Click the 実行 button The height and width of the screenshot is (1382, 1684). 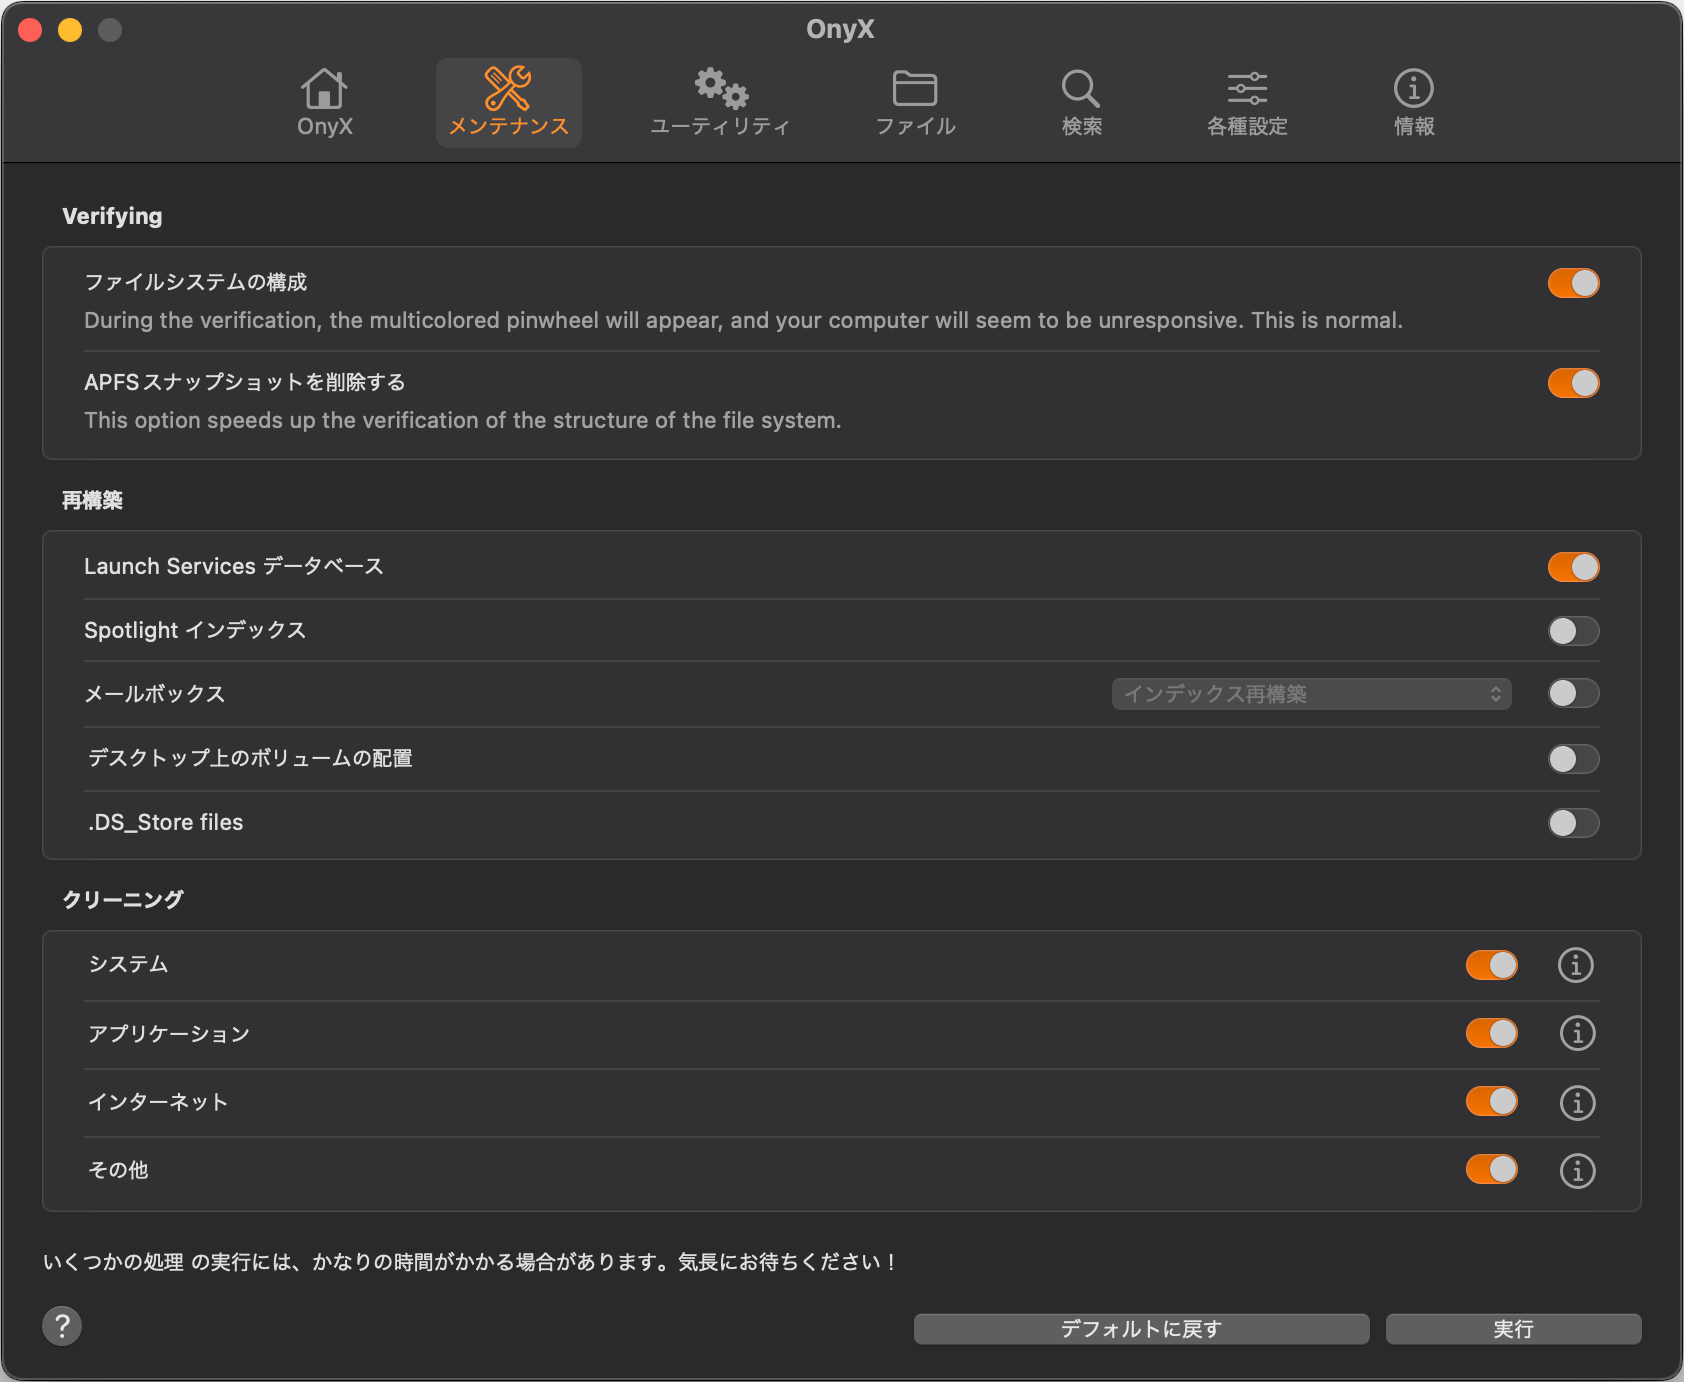pos(1513,1329)
